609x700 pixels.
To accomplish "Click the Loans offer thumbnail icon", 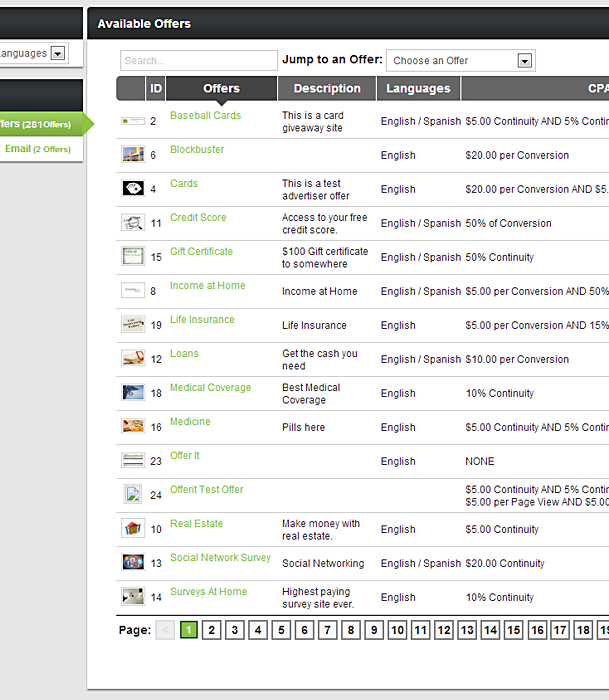I will 132,358.
